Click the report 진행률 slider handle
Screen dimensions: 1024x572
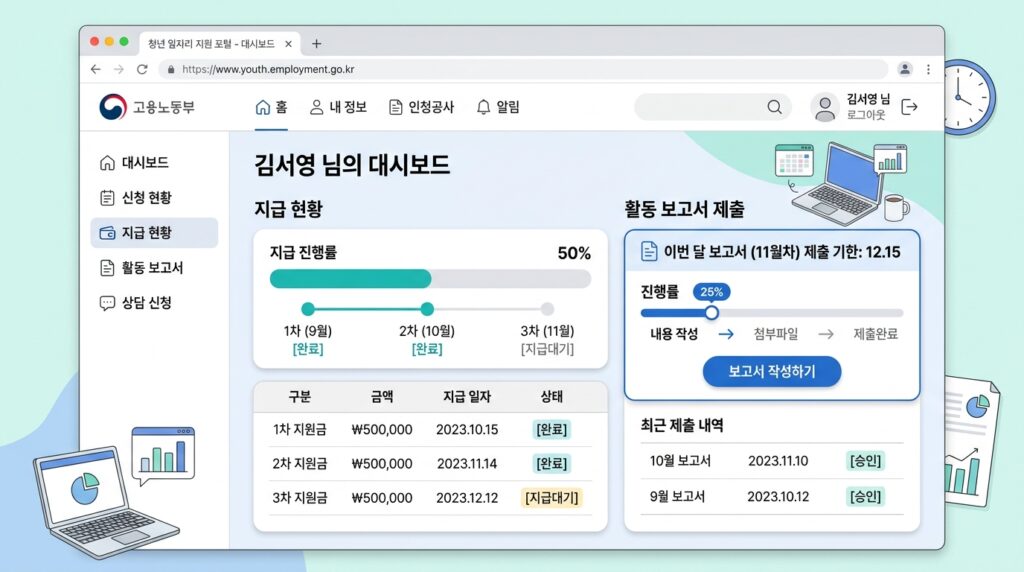[712, 313]
